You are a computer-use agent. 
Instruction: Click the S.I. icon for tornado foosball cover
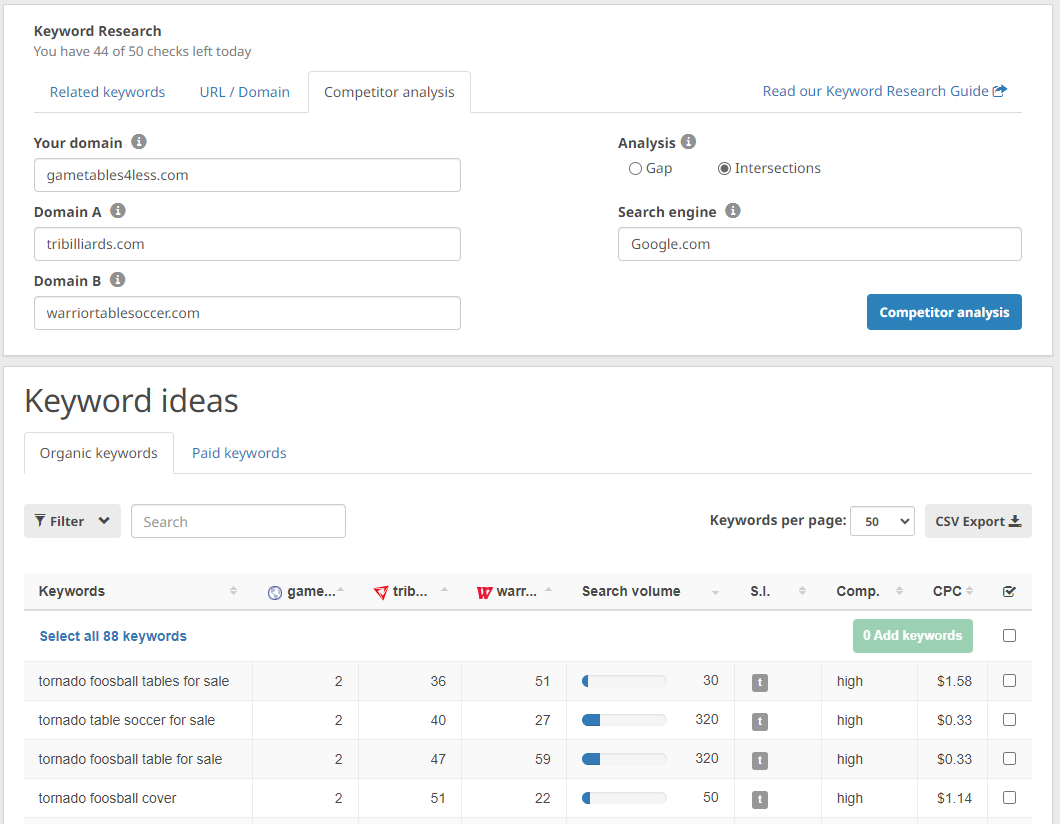[x=760, y=799]
